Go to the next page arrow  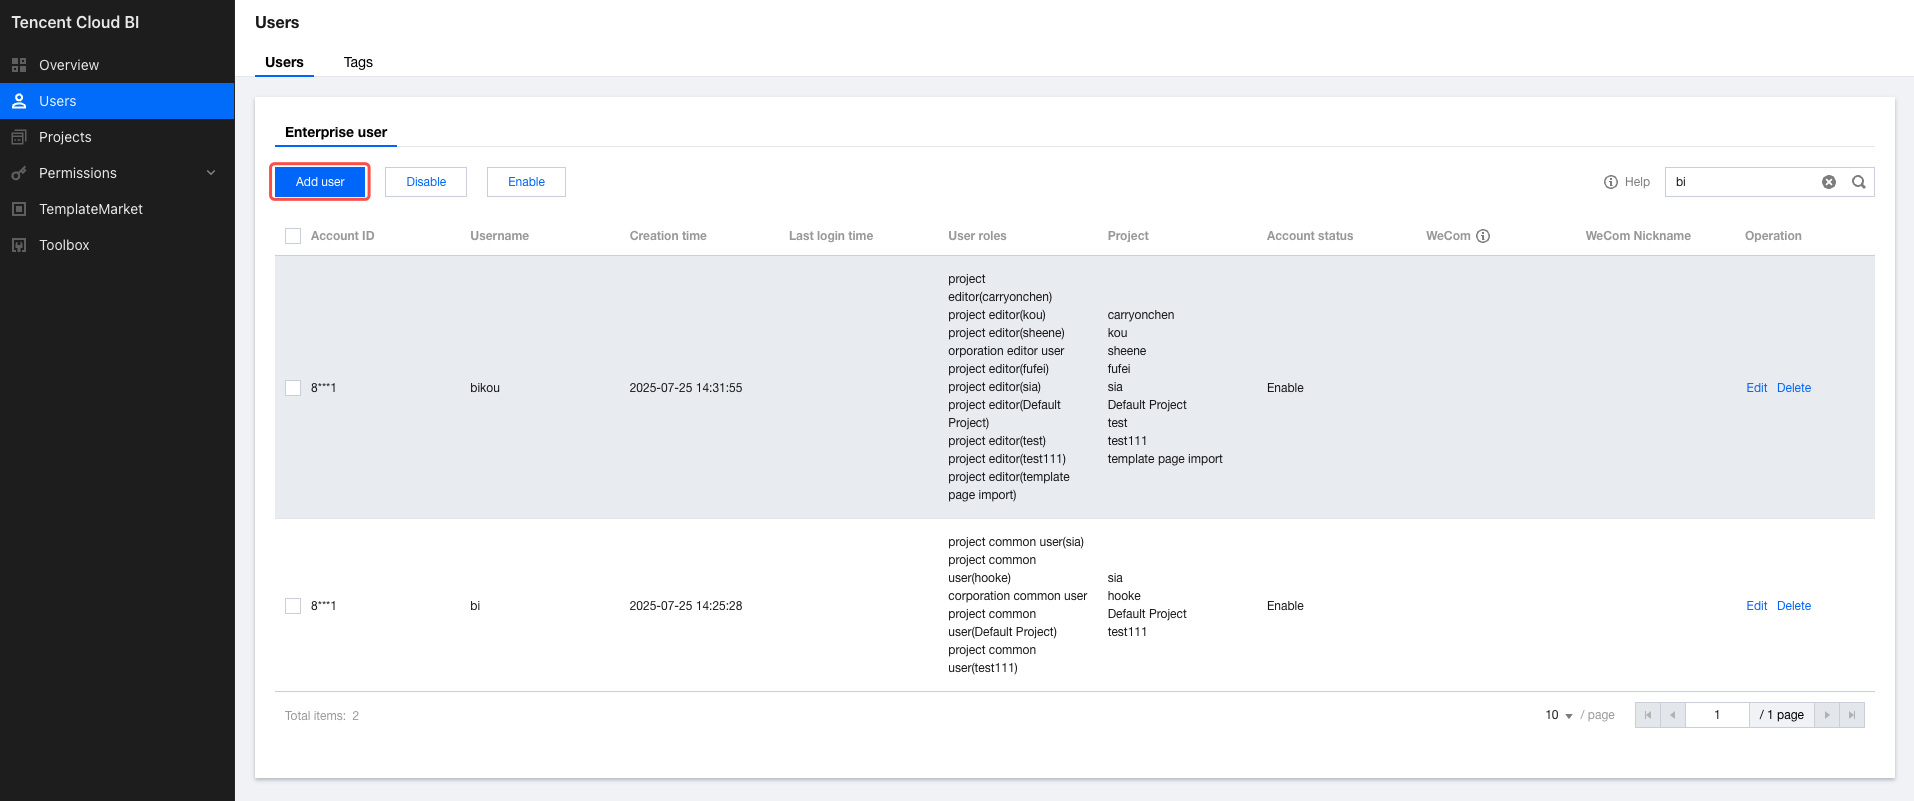1827,715
